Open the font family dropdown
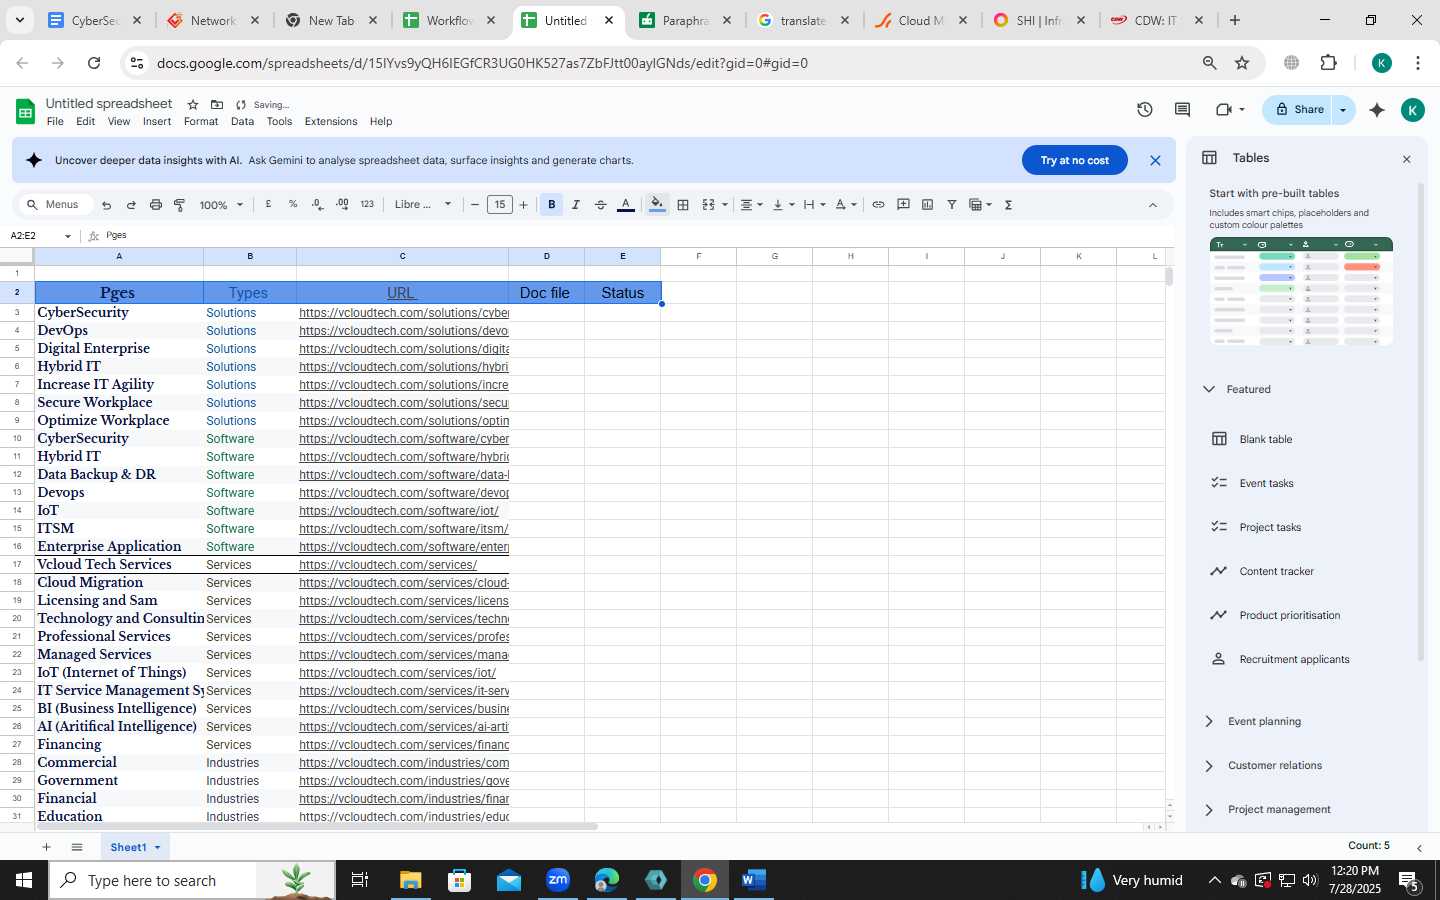 point(423,205)
